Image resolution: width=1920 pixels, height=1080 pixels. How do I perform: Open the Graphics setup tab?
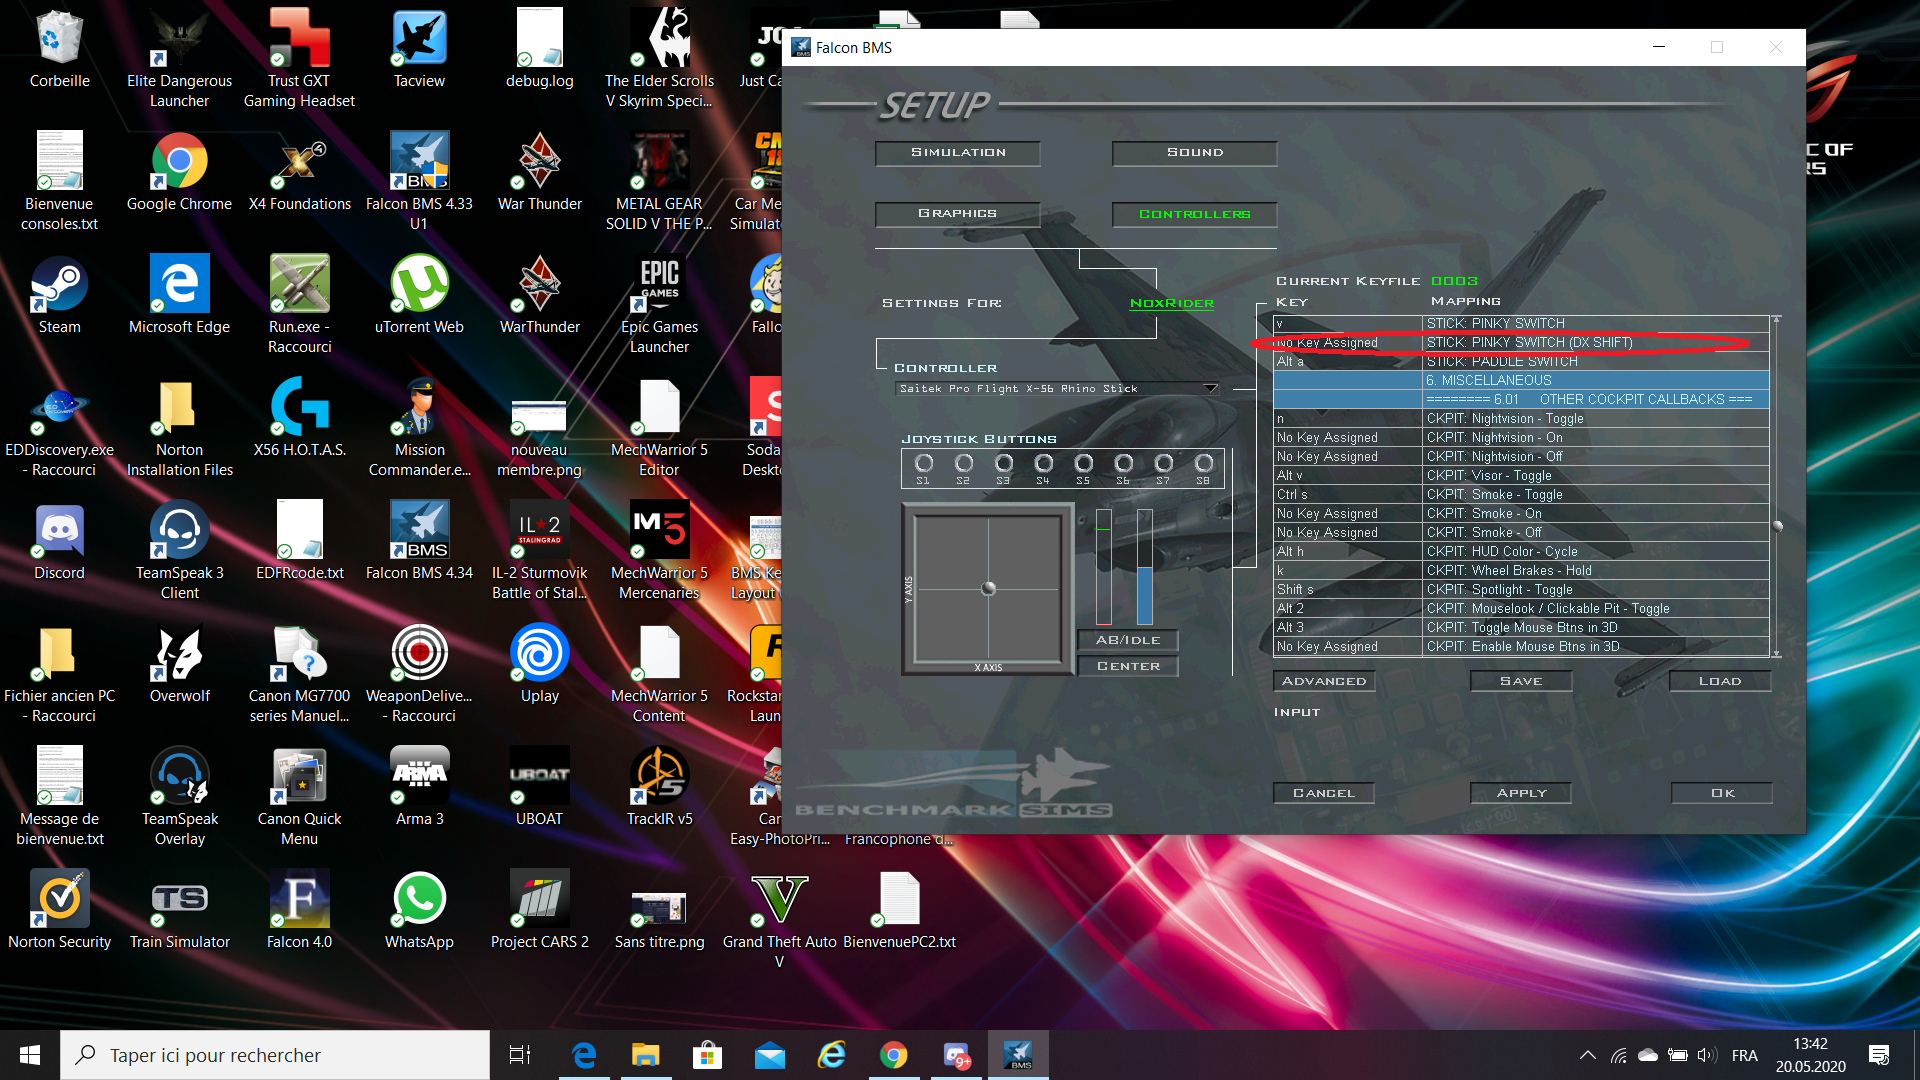(957, 214)
